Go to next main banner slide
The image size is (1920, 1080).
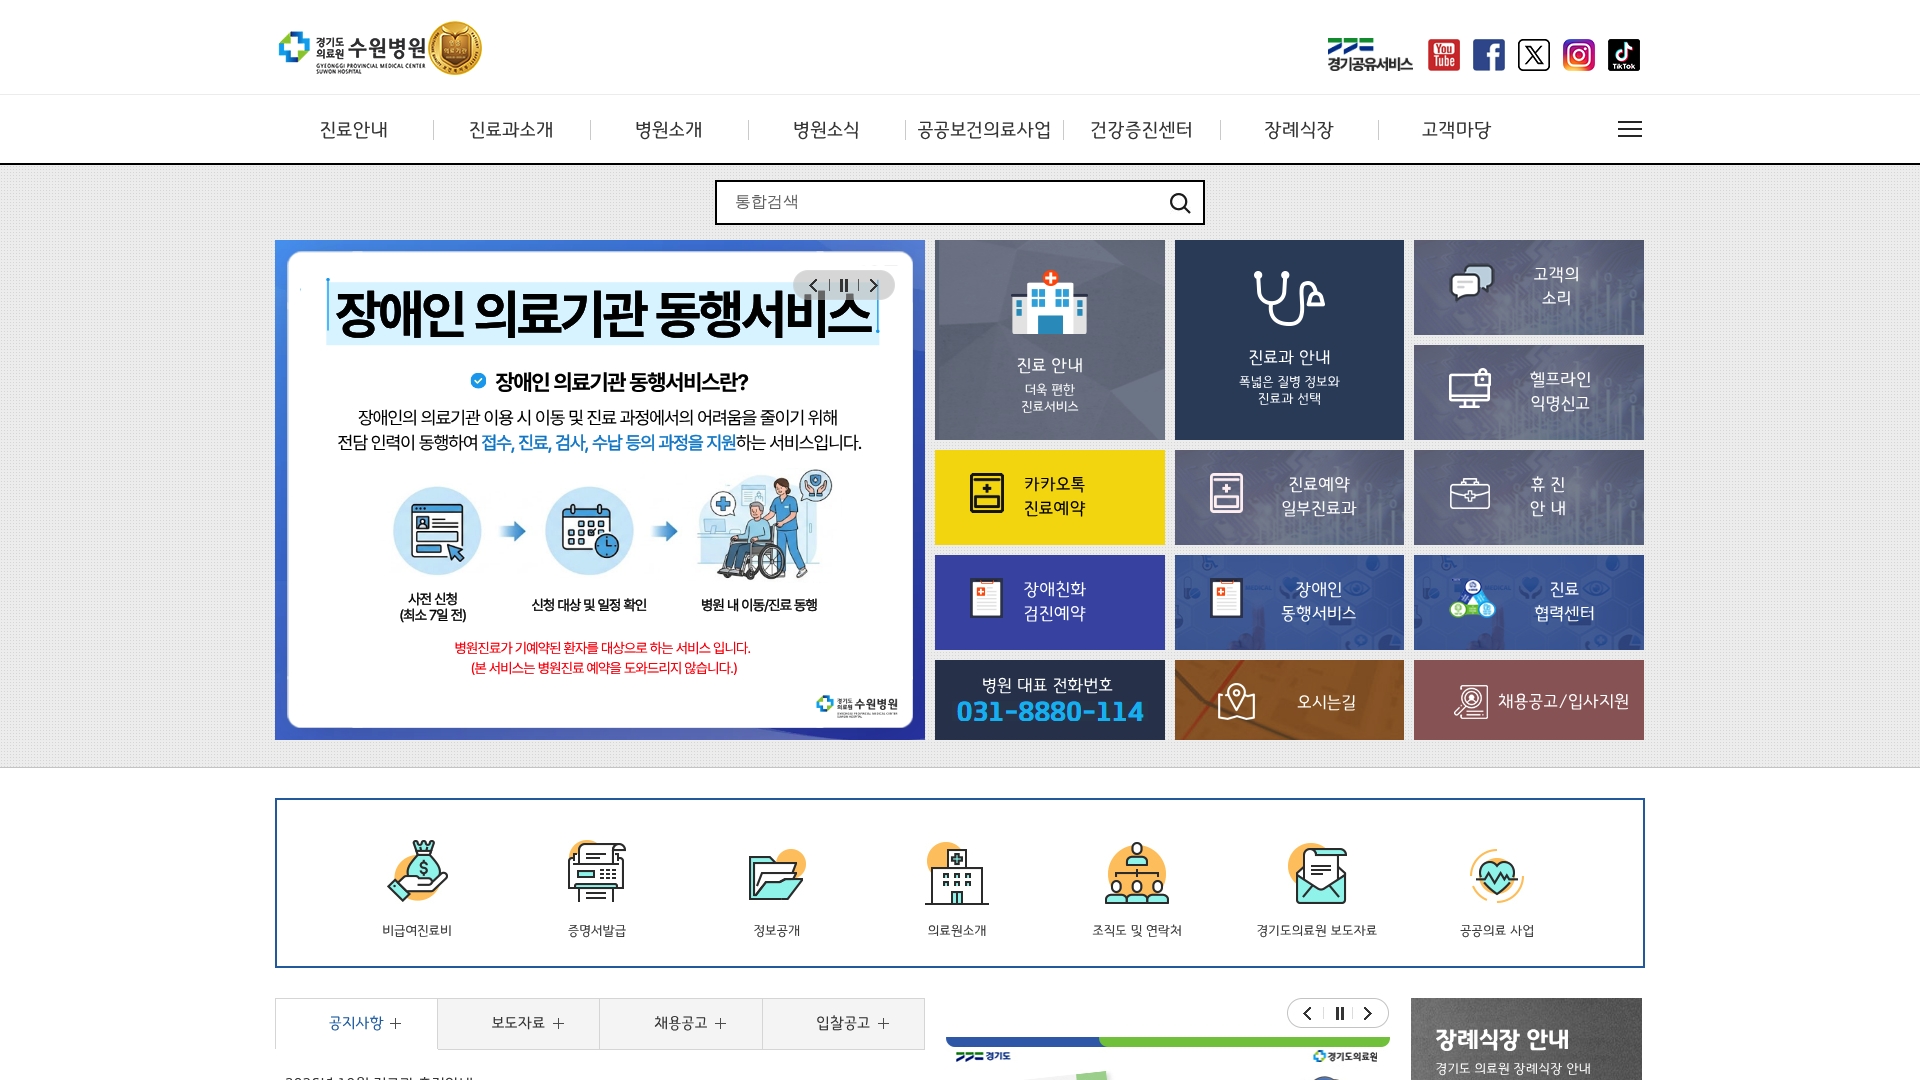coord(873,285)
